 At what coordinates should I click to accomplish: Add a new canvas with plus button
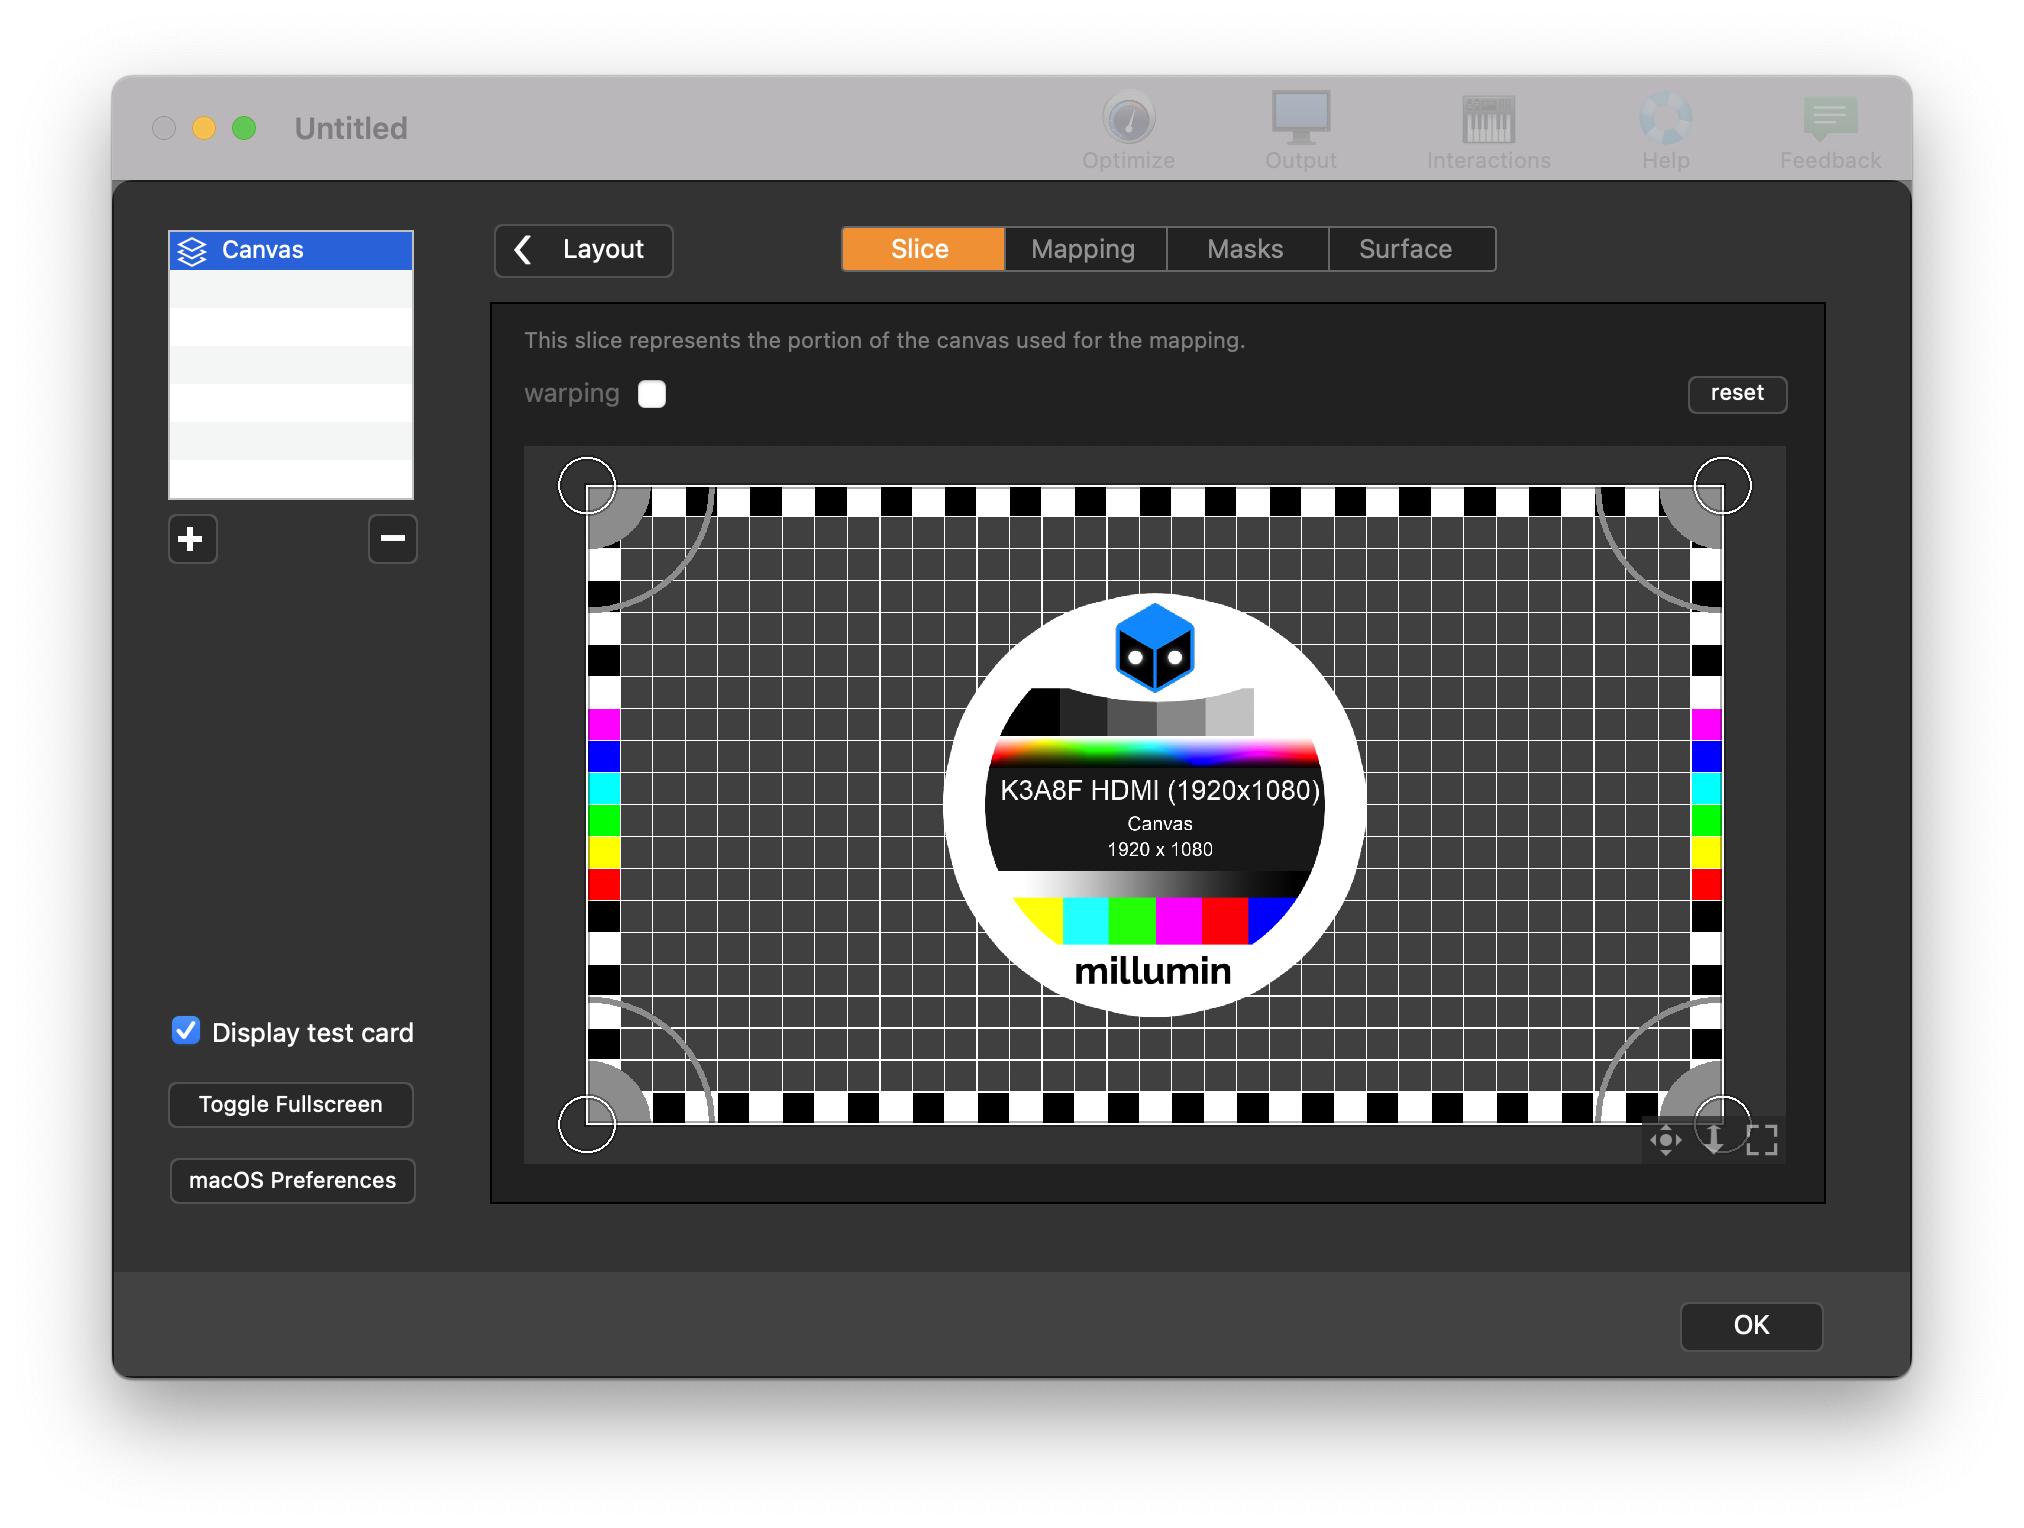(x=192, y=539)
